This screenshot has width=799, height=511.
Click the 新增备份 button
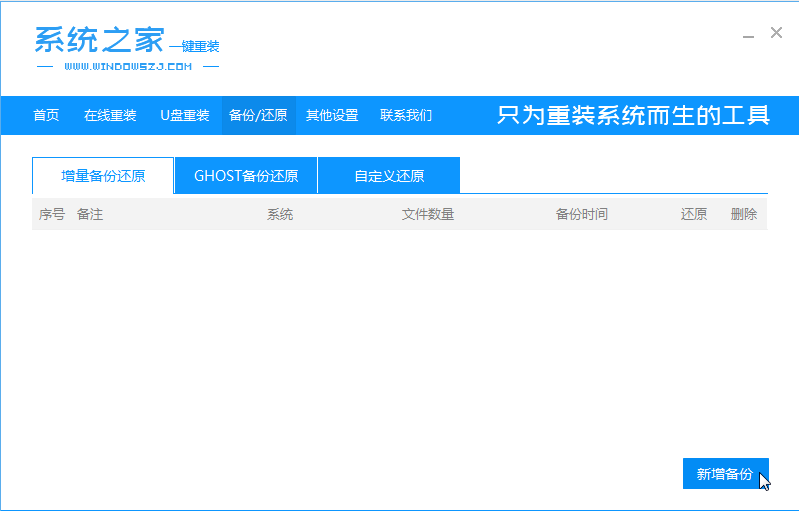(x=726, y=473)
